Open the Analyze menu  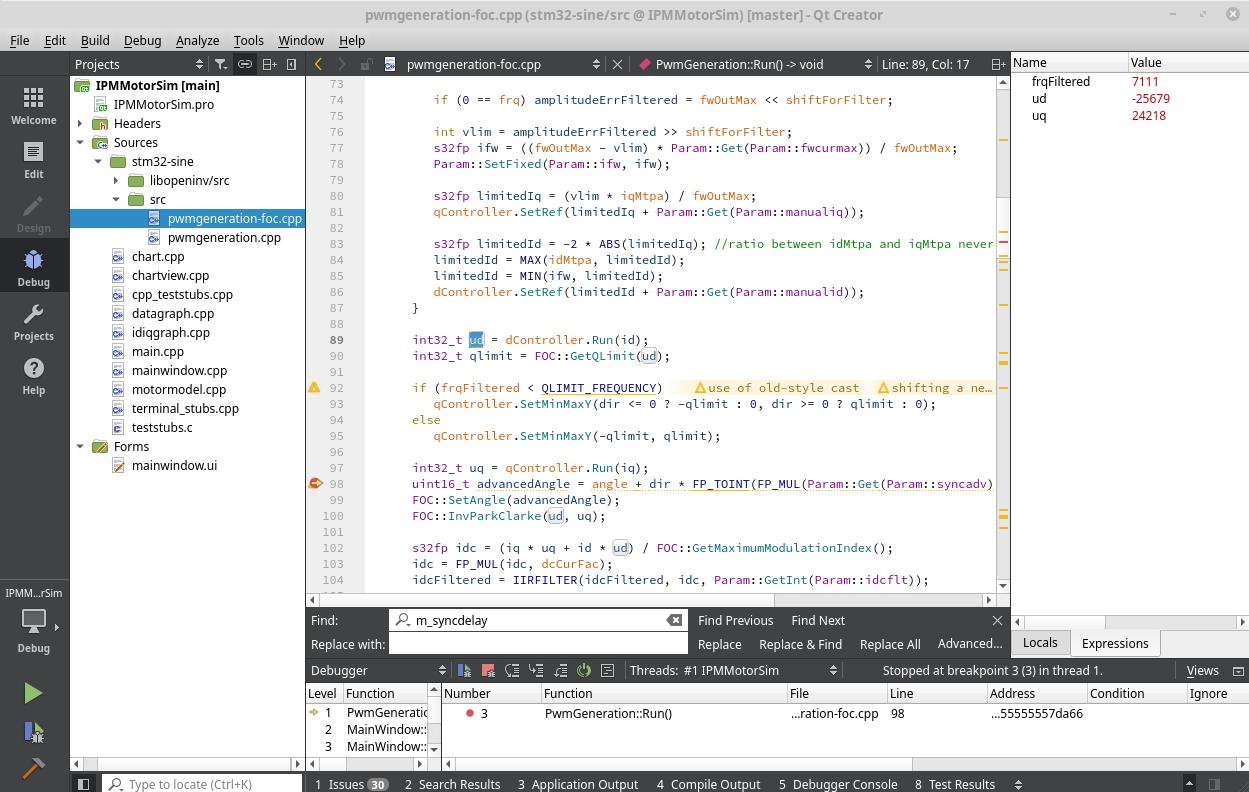[x=197, y=40]
